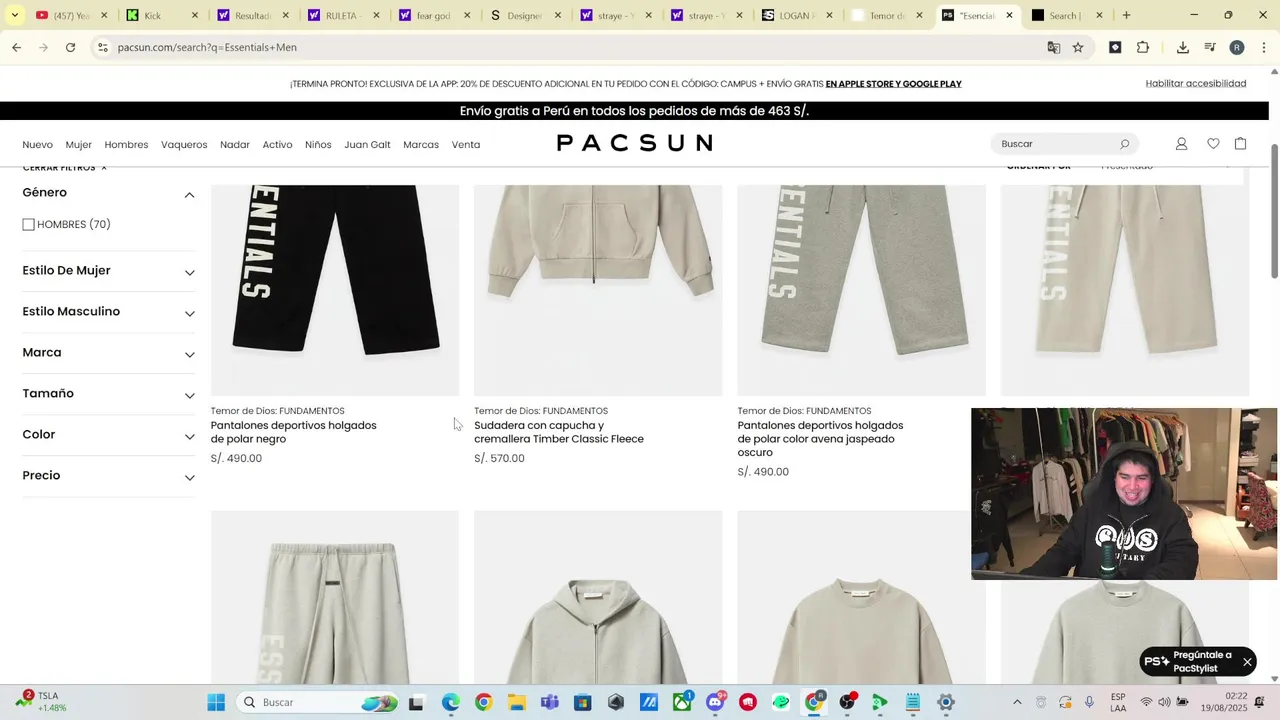The width and height of the screenshot is (1280, 720).
Task: Open the PacSun account profile icon
Action: pos(1181,144)
